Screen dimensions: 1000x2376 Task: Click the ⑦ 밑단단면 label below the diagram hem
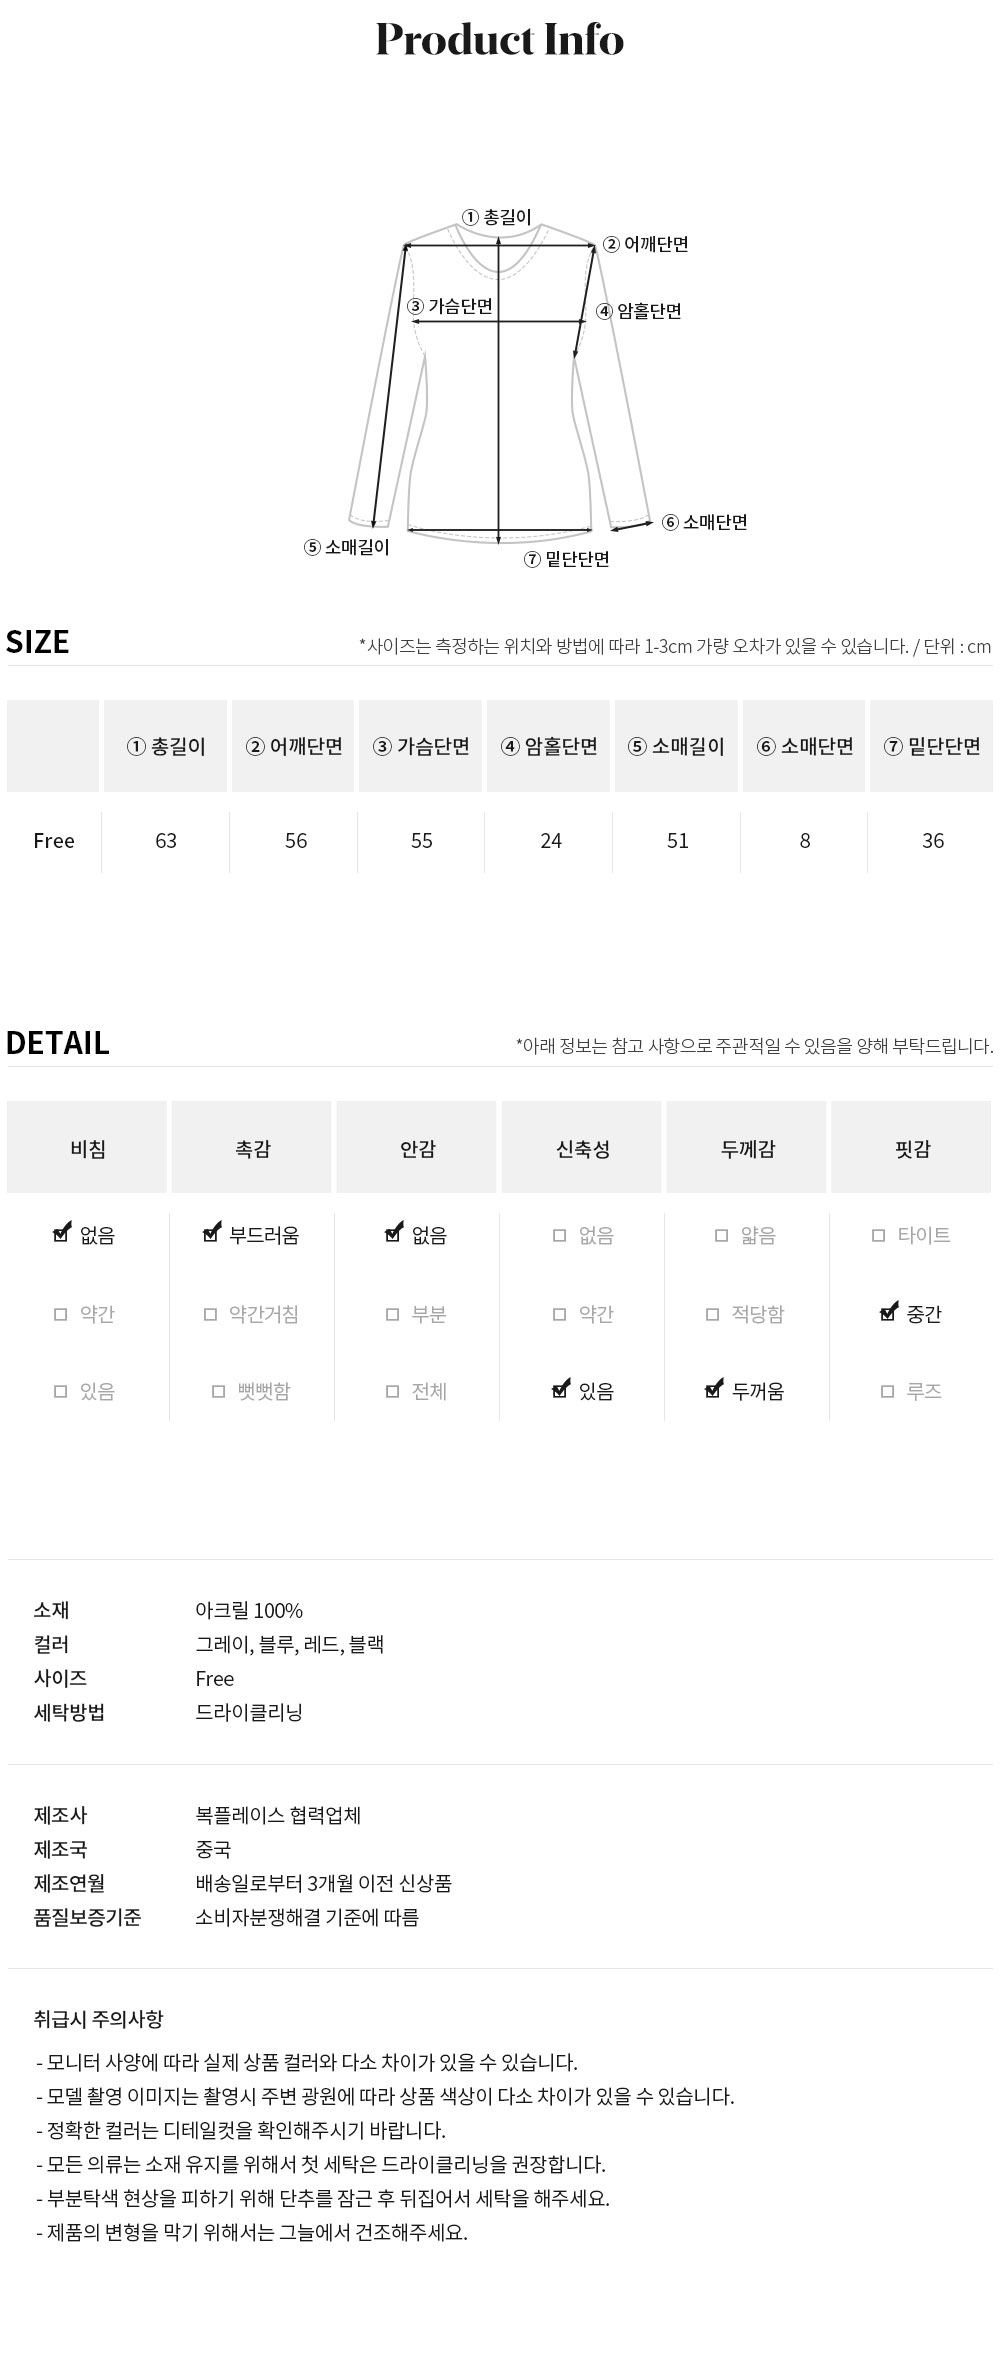coord(567,559)
